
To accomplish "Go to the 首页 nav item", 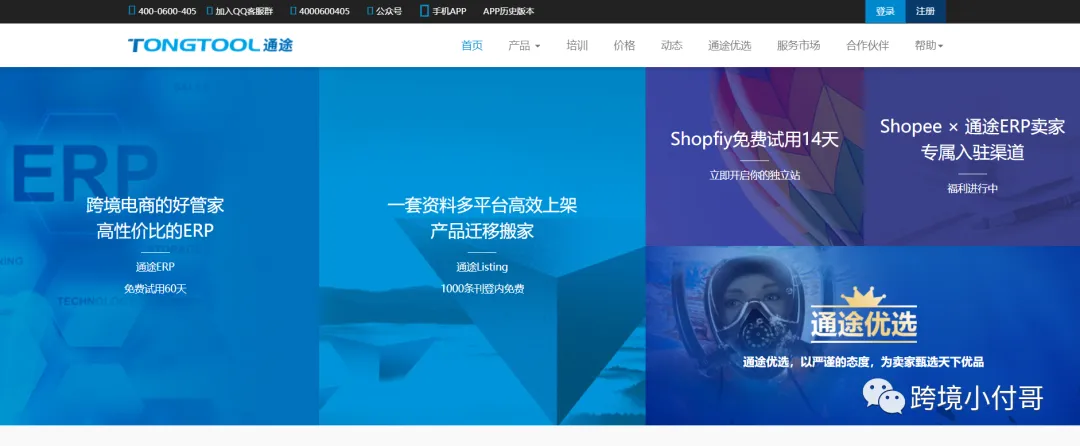I will tap(472, 45).
